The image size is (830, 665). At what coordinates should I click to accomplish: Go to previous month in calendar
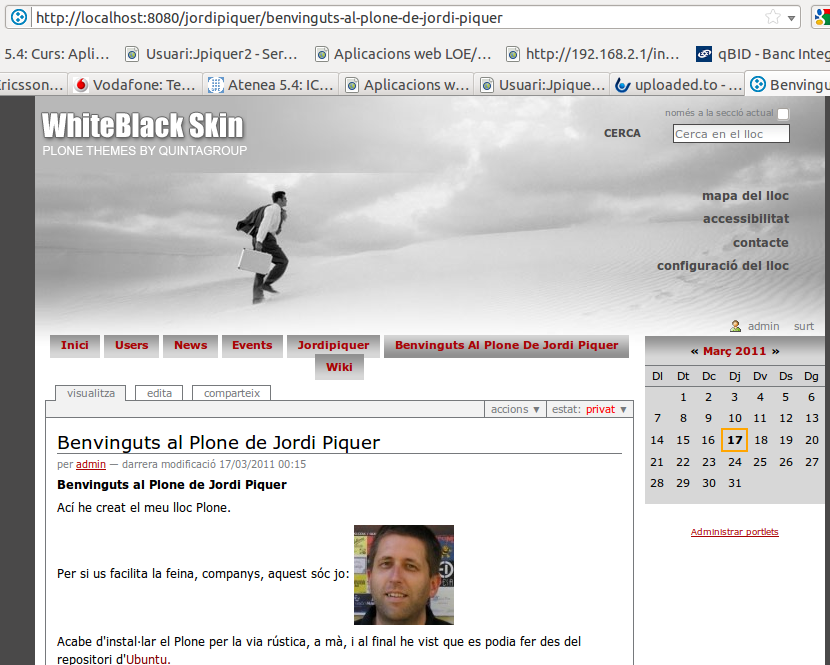[694, 351]
